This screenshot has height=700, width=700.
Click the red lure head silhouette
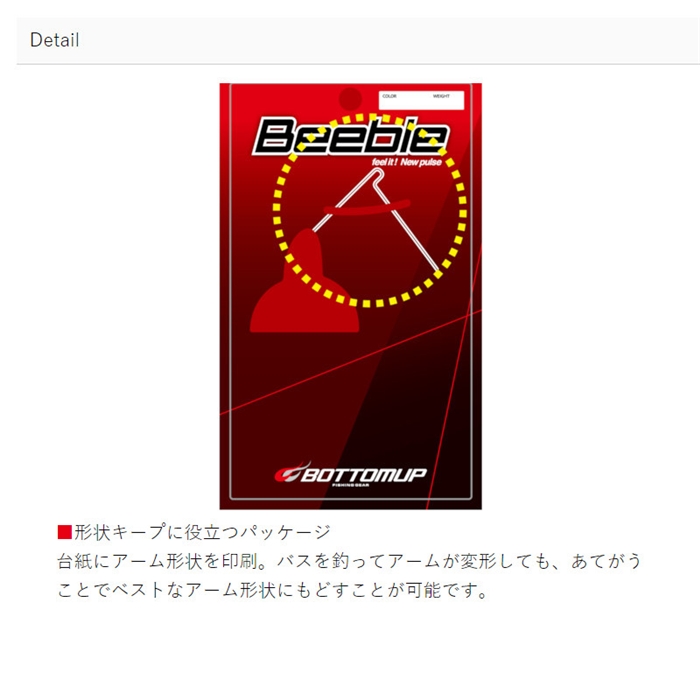tap(304, 281)
